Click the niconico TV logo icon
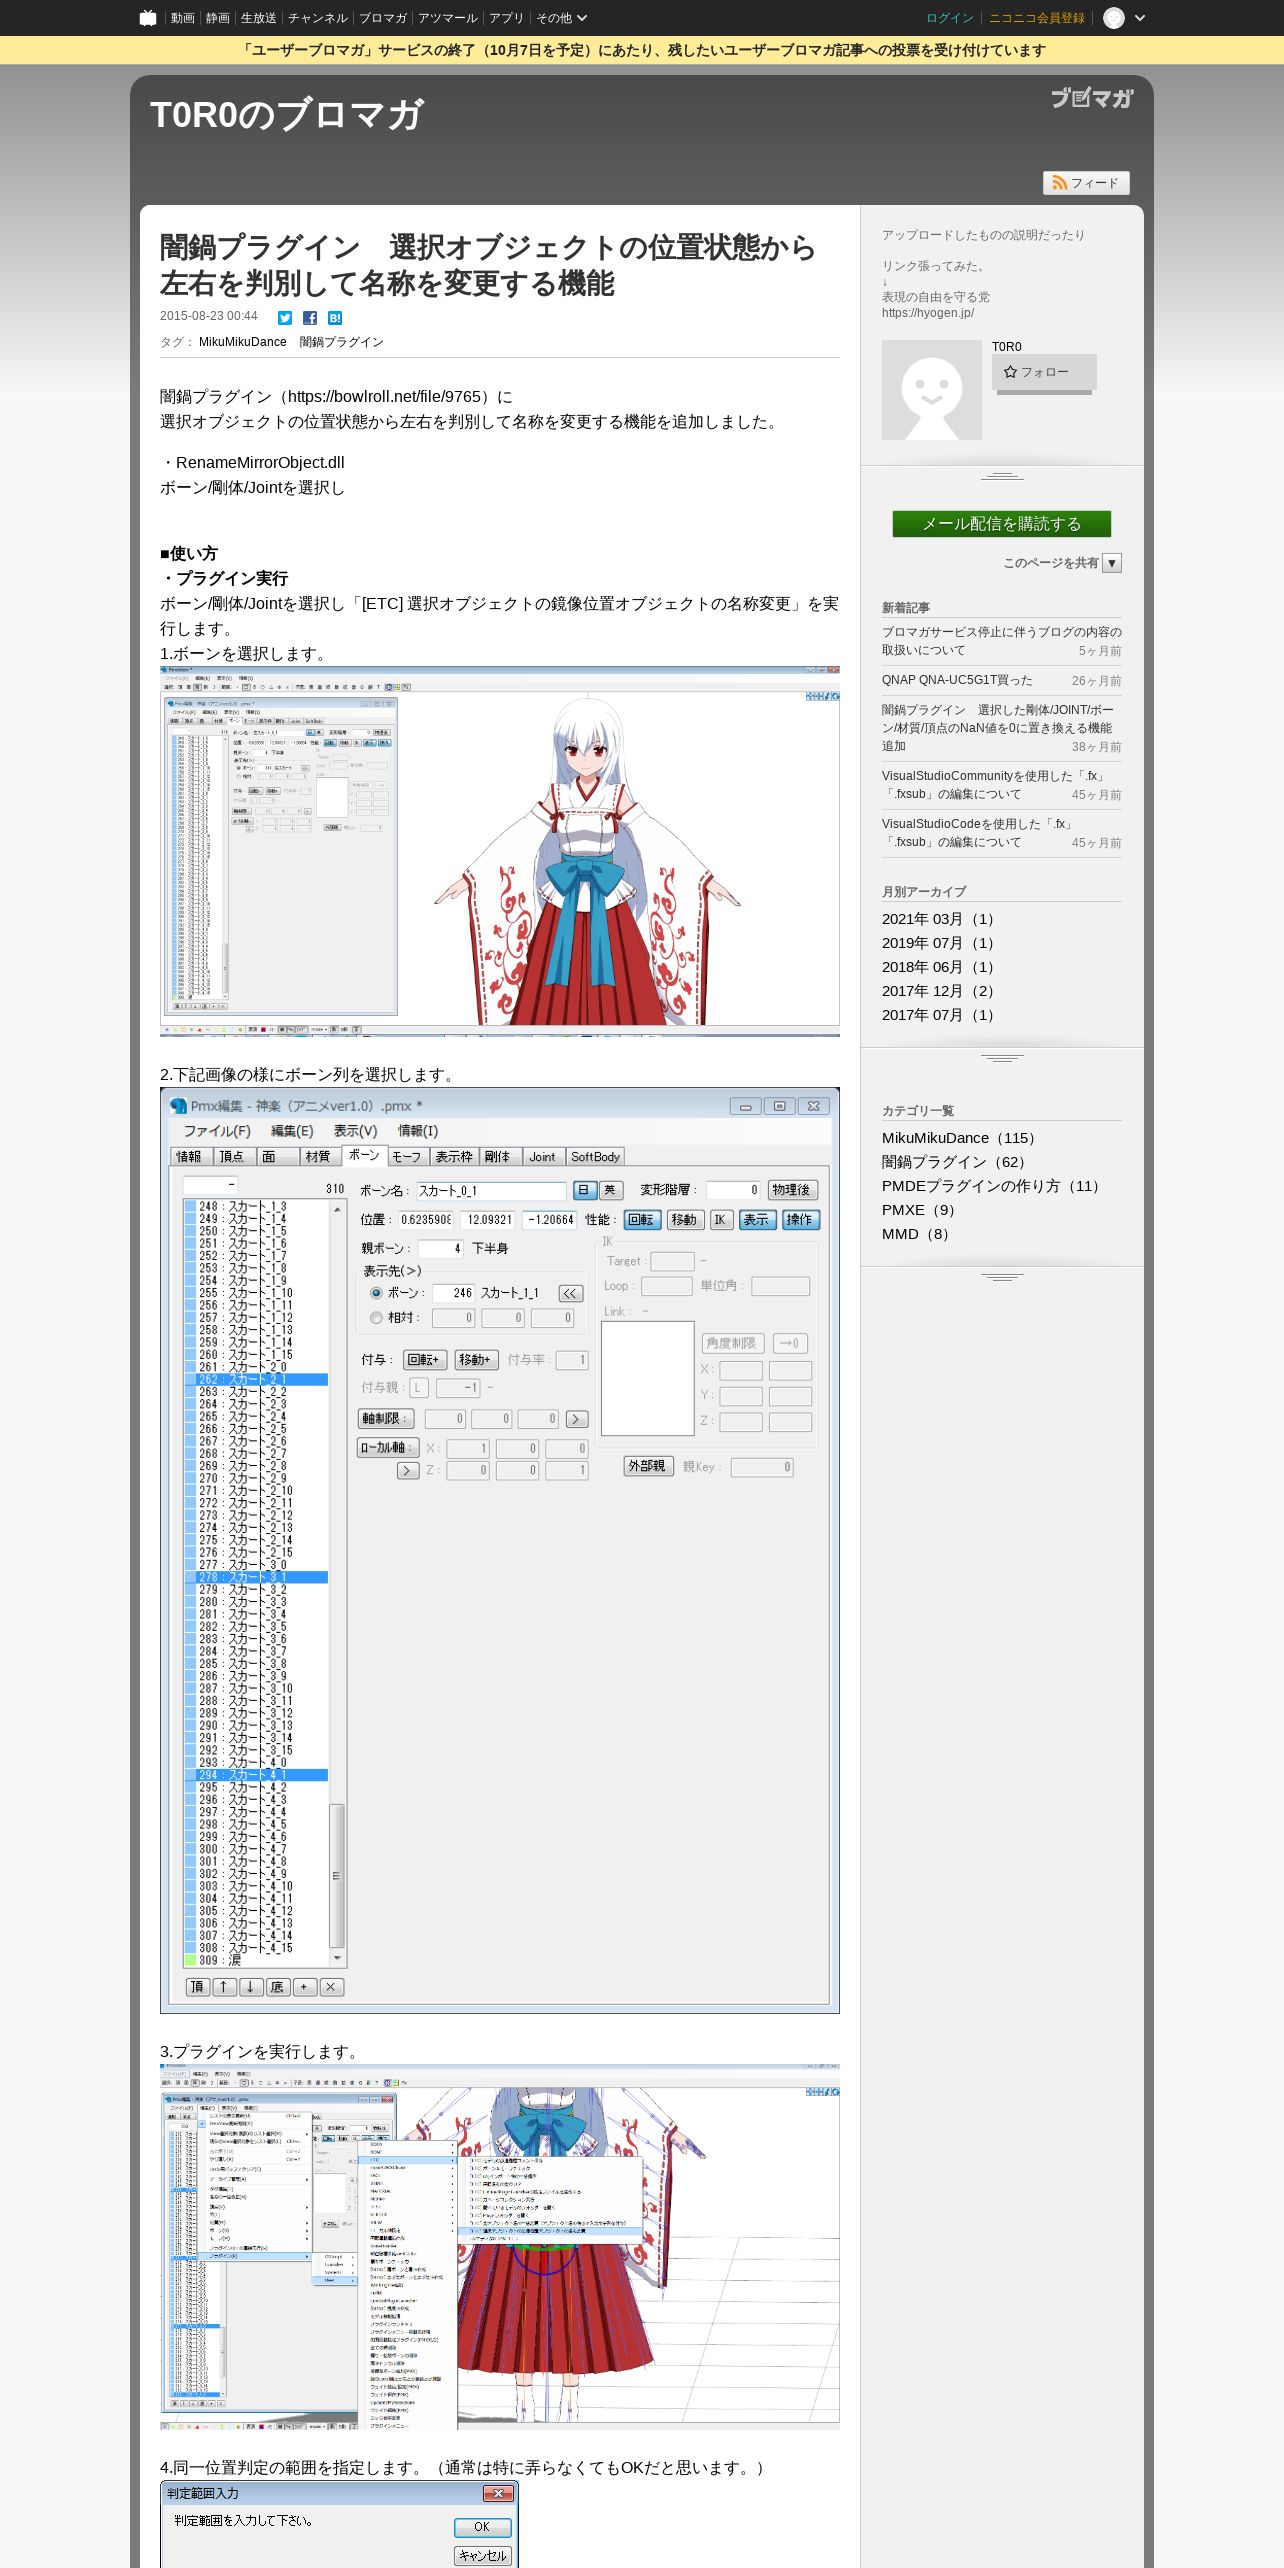This screenshot has width=1284, height=2568. pos(148,18)
